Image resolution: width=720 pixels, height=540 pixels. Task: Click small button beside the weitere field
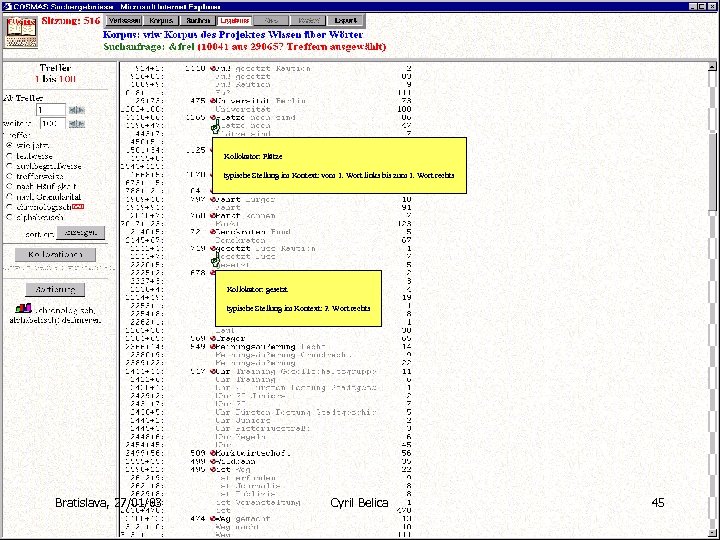pyautogui.click(x=77, y=124)
